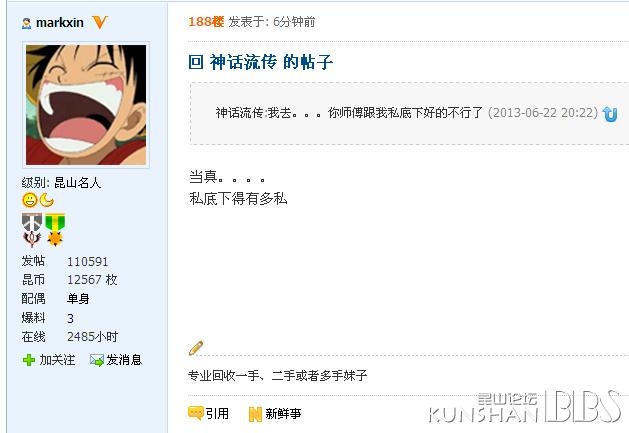Click the green plus follow icon
The image size is (629, 433).
29,360
